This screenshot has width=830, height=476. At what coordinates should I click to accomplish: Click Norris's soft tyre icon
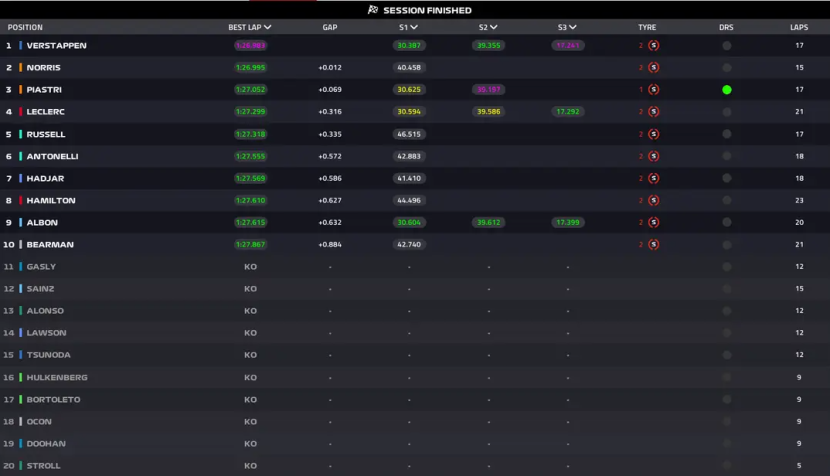[x=654, y=68]
